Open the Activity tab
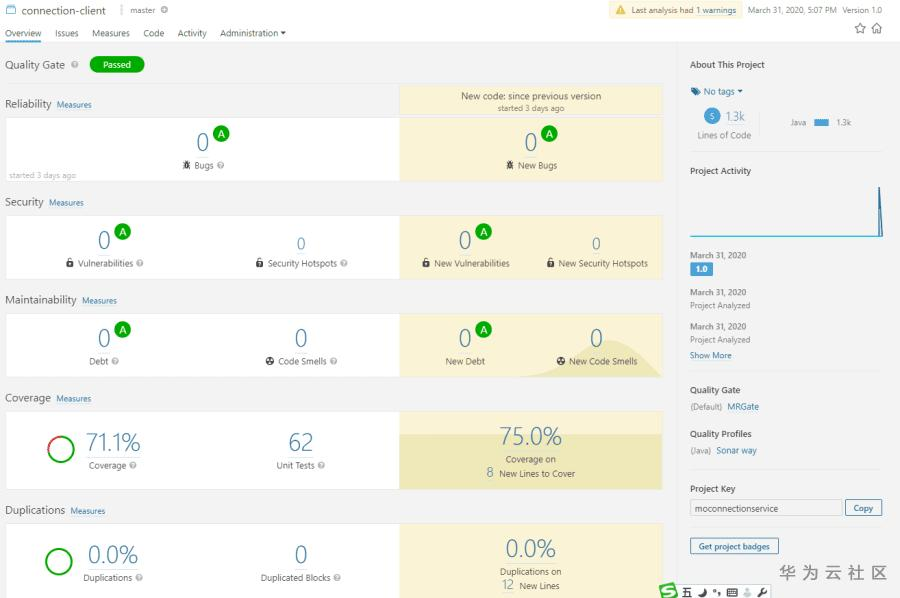The height and width of the screenshot is (598, 900). [x=192, y=33]
